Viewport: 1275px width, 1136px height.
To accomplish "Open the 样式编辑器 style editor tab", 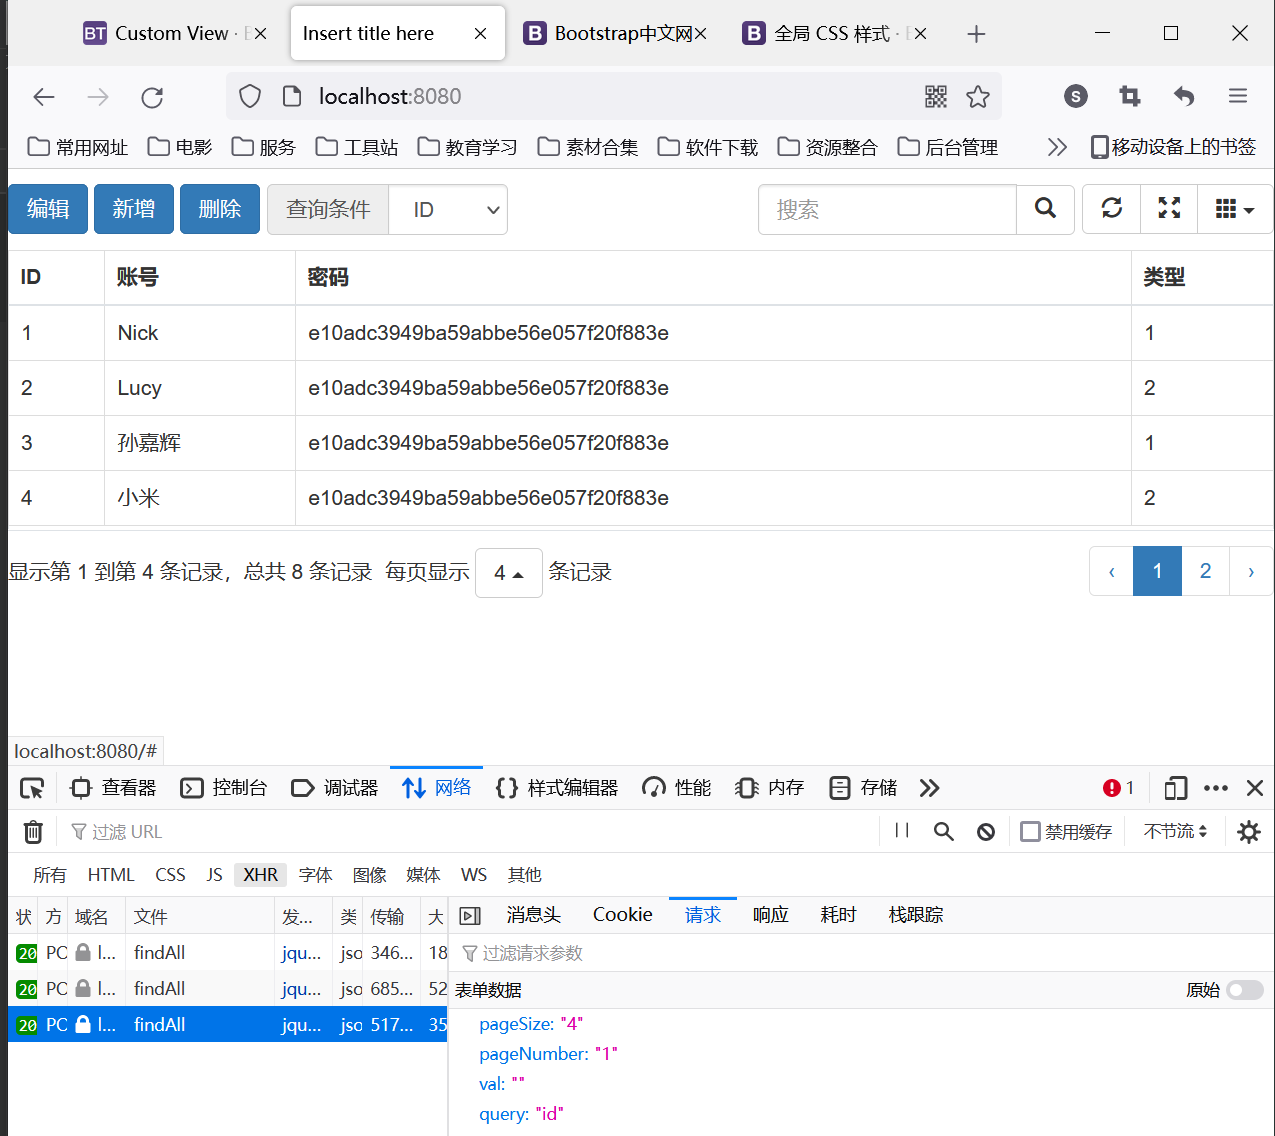I will coord(557,788).
